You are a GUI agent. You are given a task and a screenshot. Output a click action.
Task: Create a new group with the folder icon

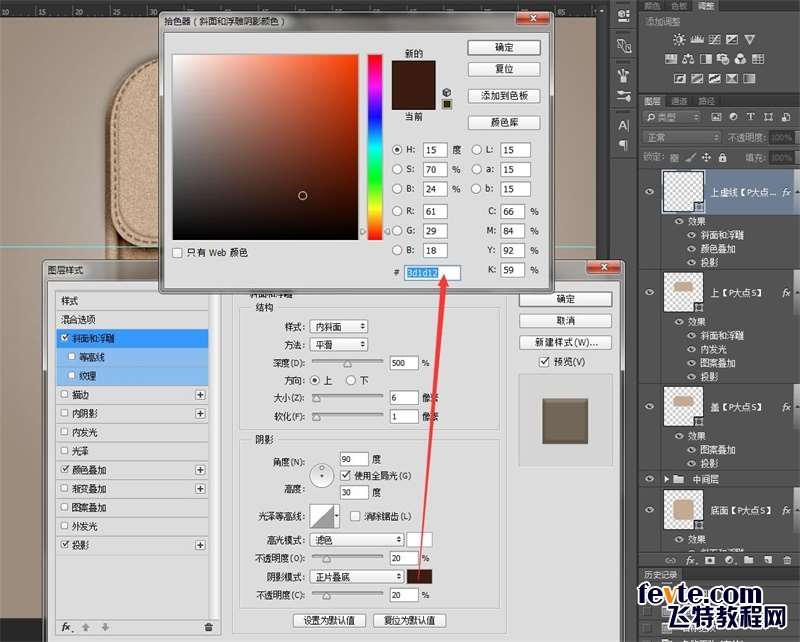(x=748, y=560)
